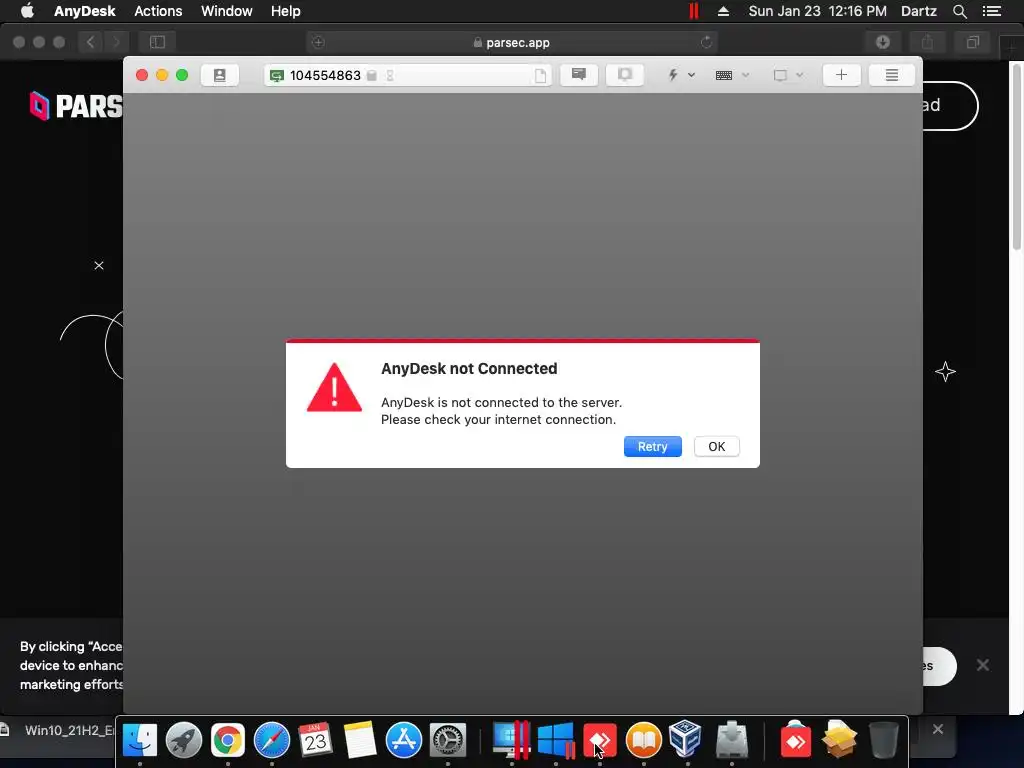Click the eject icon in the menu bar
This screenshot has width=1024, height=768.
coord(723,11)
